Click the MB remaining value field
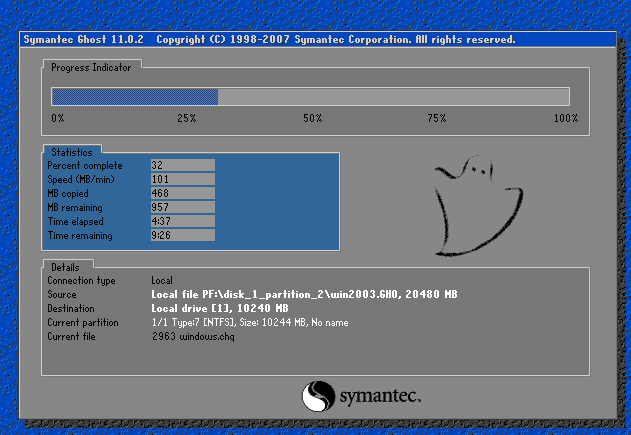631x435 pixels. [x=182, y=207]
